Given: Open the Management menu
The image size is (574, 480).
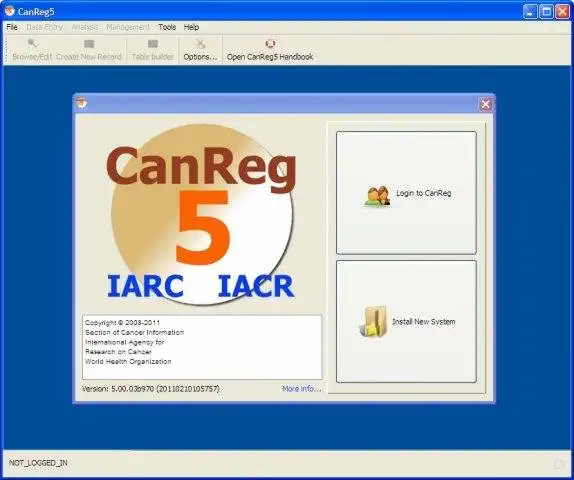Looking at the screenshot, I should (x=128, y=27).
